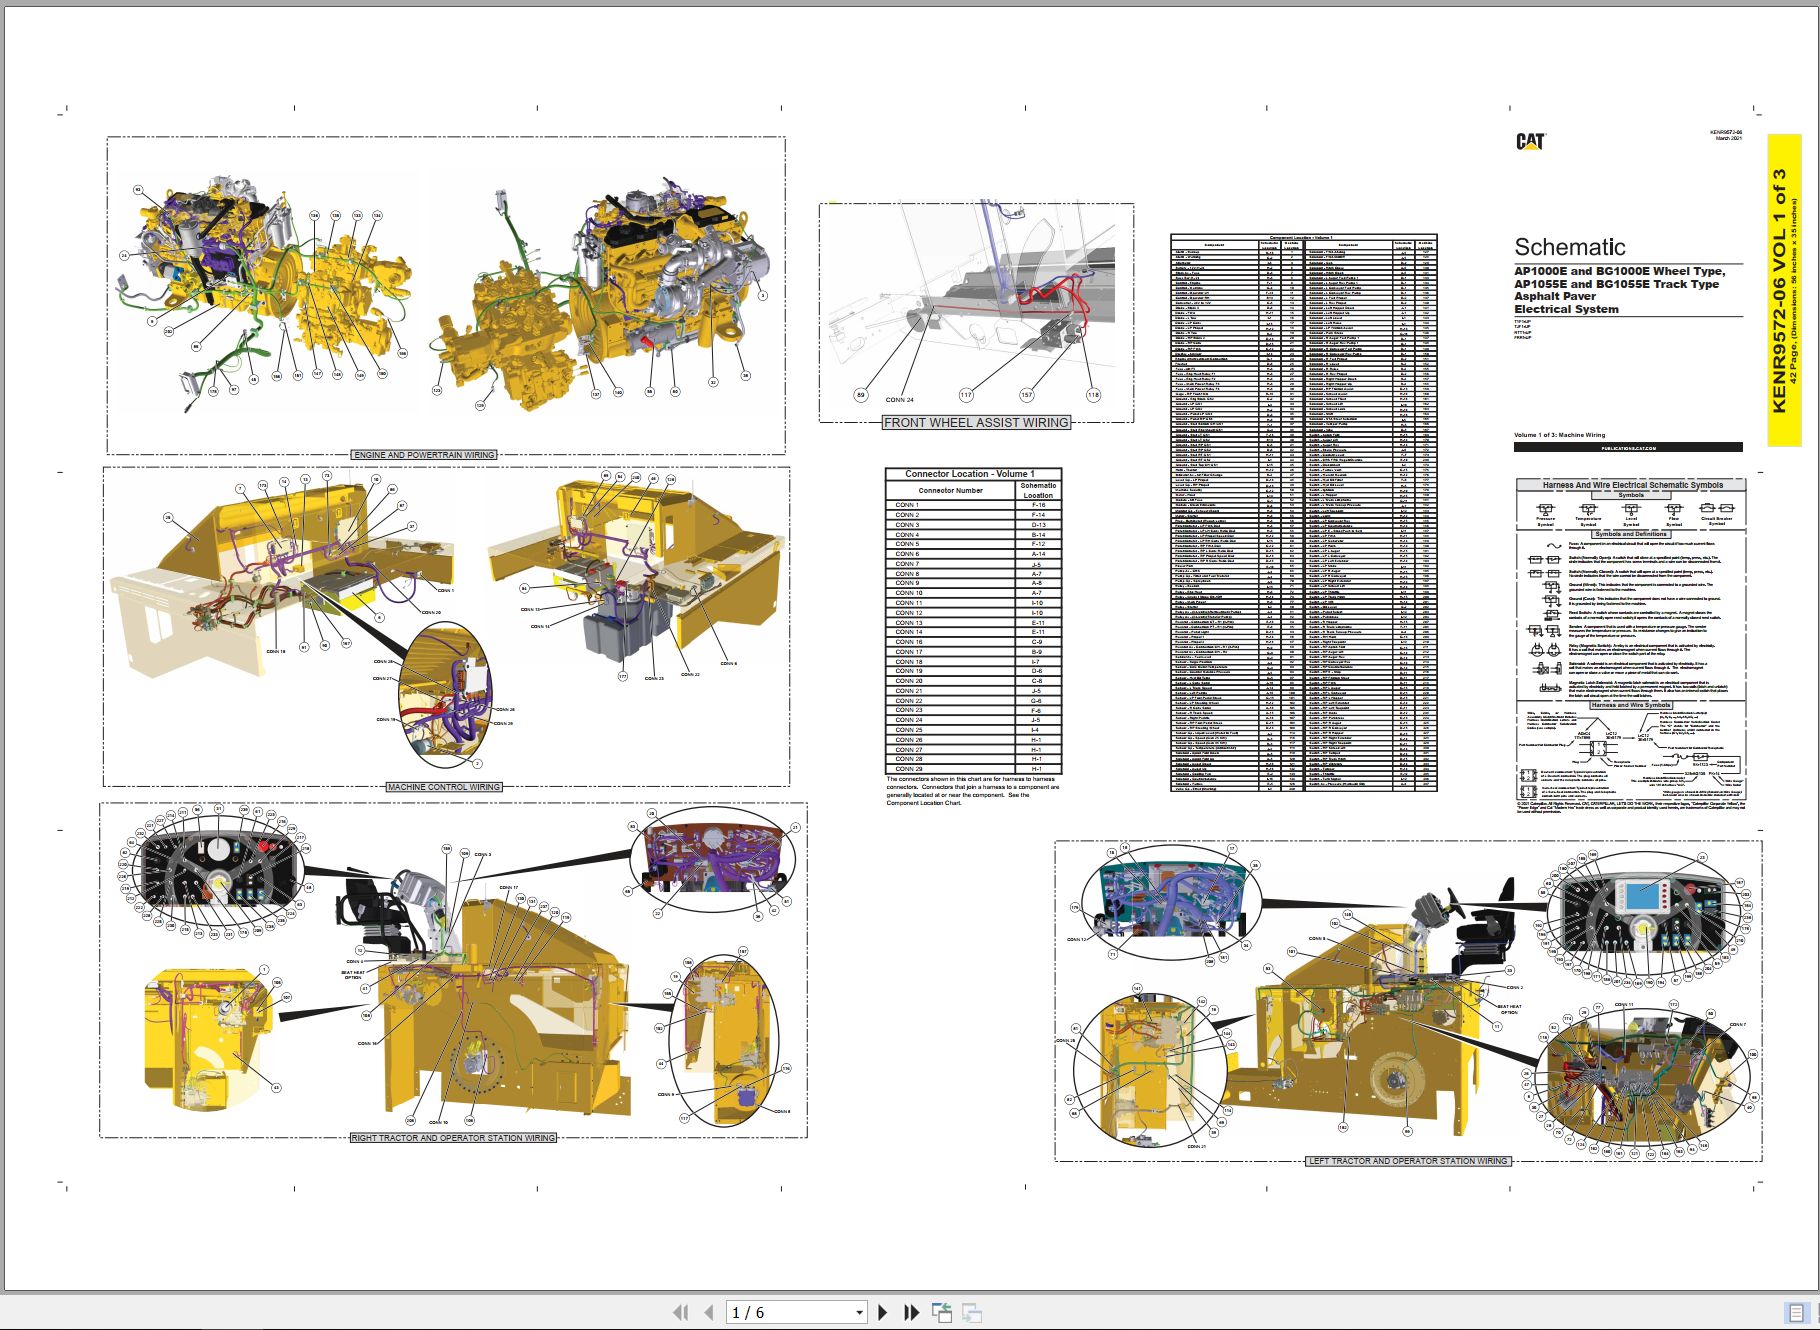Click the yellow 'KENR9572-06 VOL 1 of 3' banner
This screenshot has width=1820, height=1330.
tap(1784, 290)
